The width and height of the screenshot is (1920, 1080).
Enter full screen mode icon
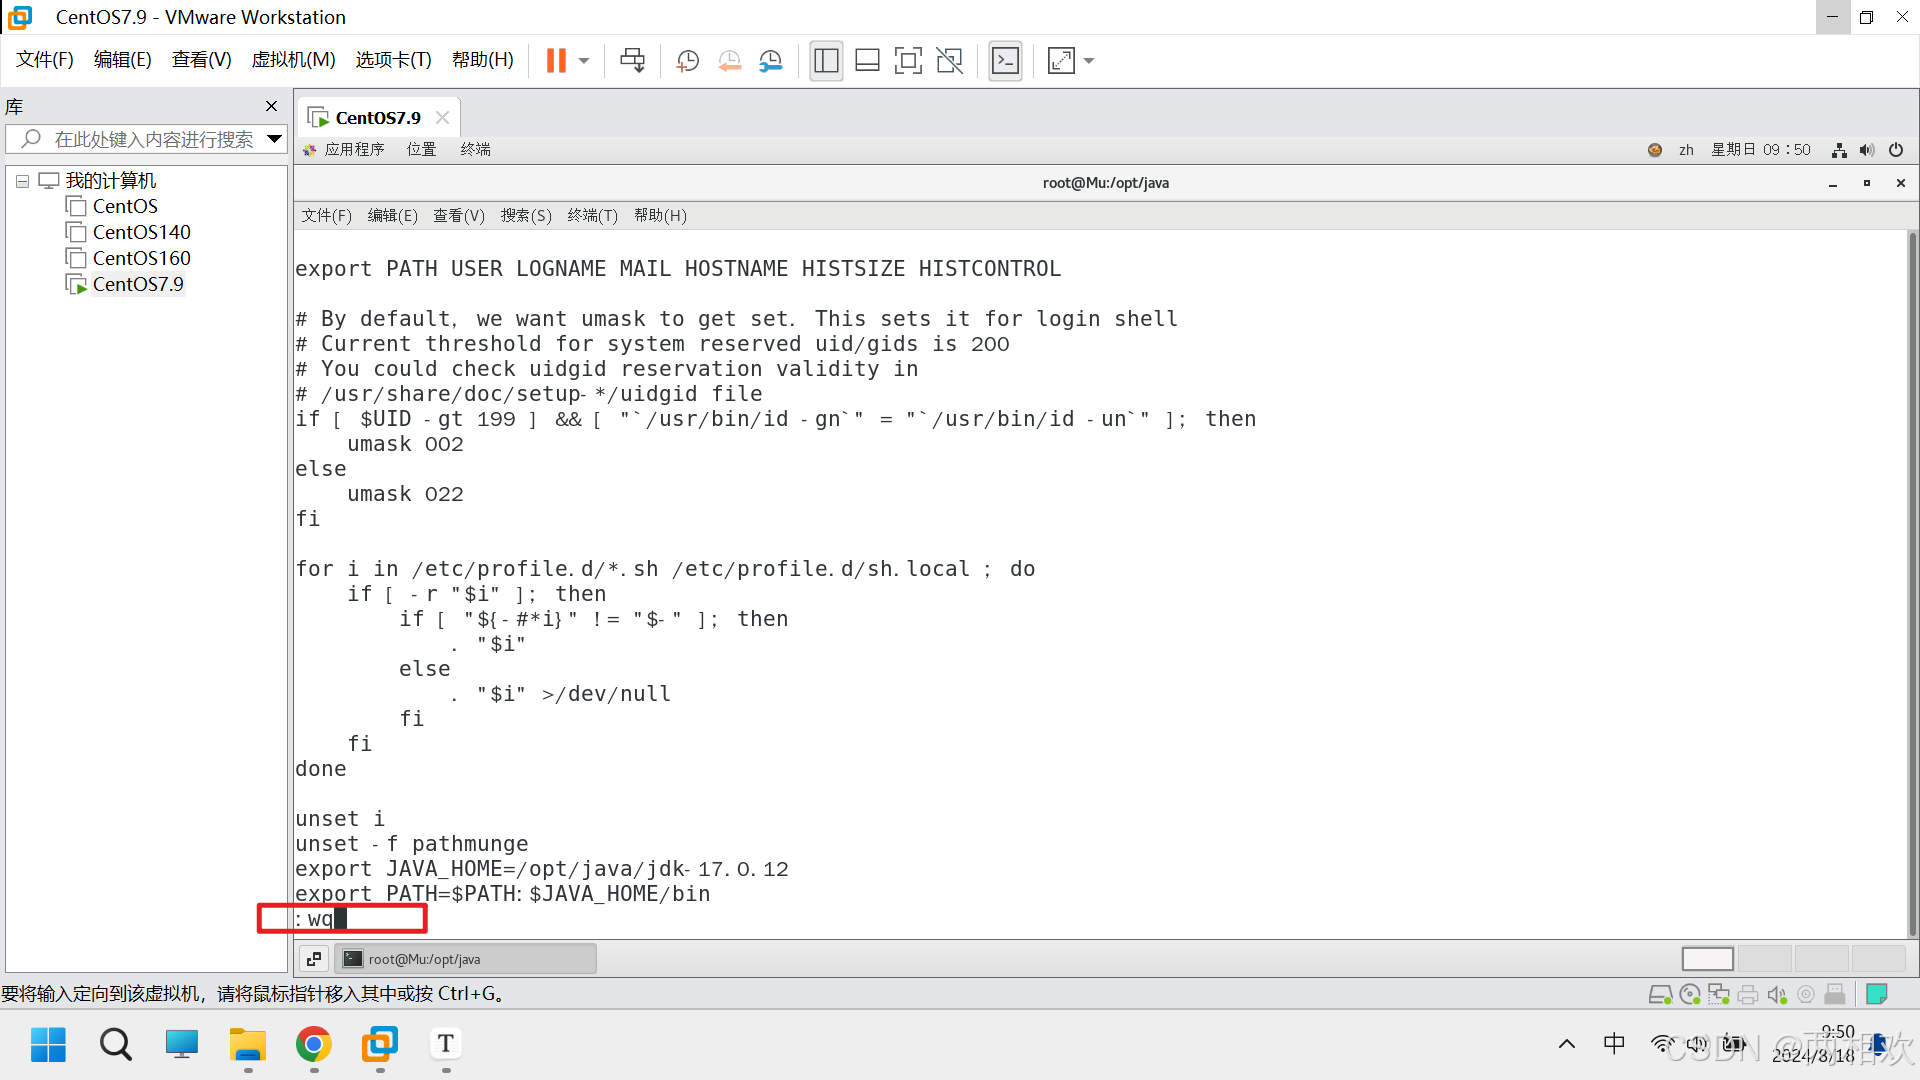907,61
